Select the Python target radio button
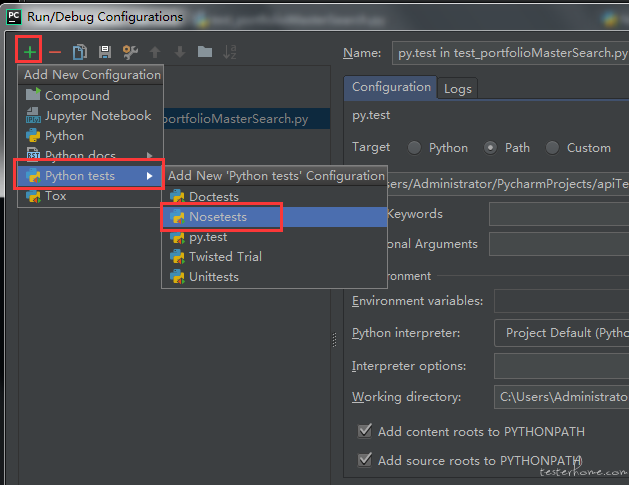The image size is (629, 485). click(x=414, y=148)
